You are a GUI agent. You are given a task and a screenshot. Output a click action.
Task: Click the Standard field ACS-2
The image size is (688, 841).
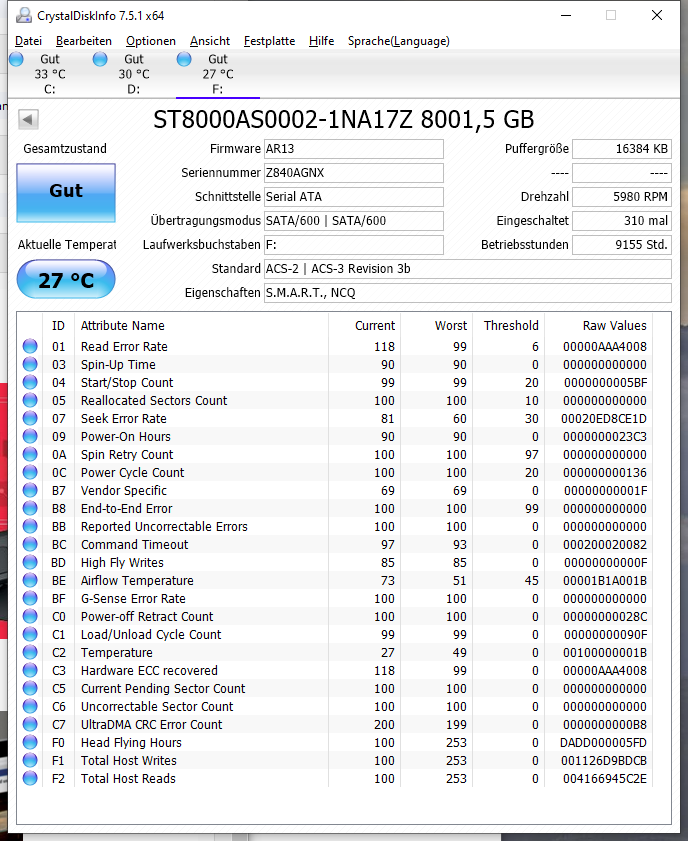point(468,269)
